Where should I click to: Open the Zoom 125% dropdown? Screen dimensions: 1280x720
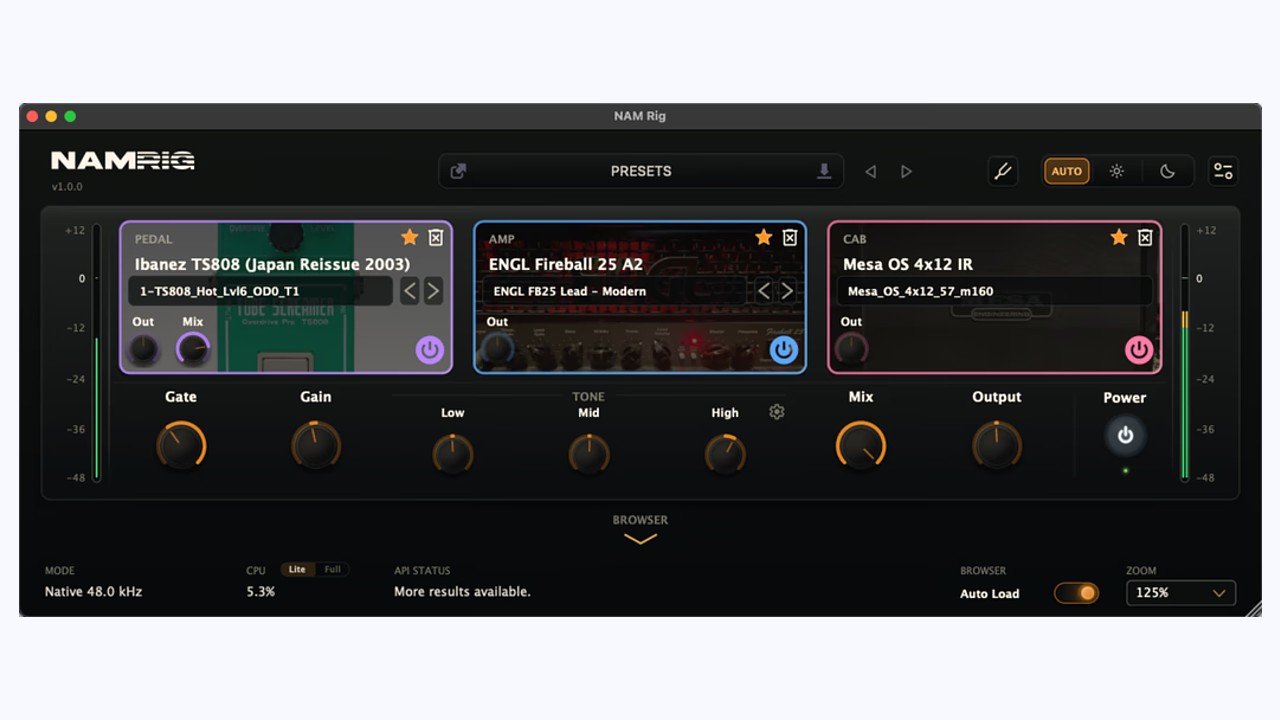point(1181,593)
